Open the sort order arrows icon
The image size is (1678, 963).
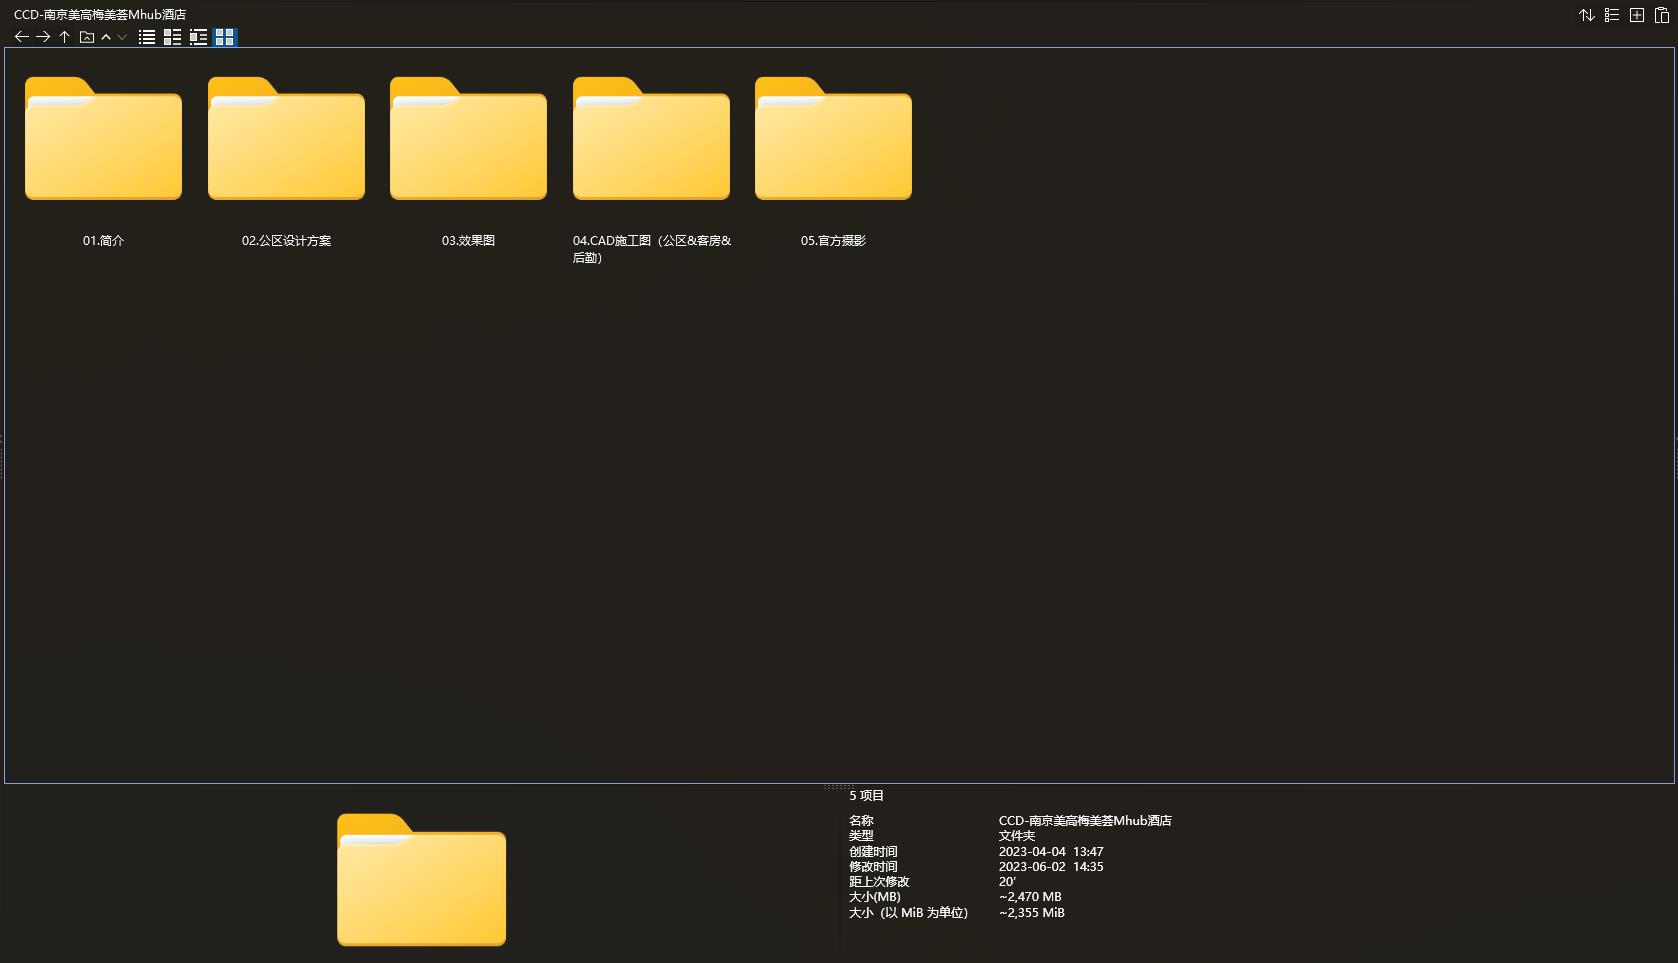click(x=1587, y=15)
